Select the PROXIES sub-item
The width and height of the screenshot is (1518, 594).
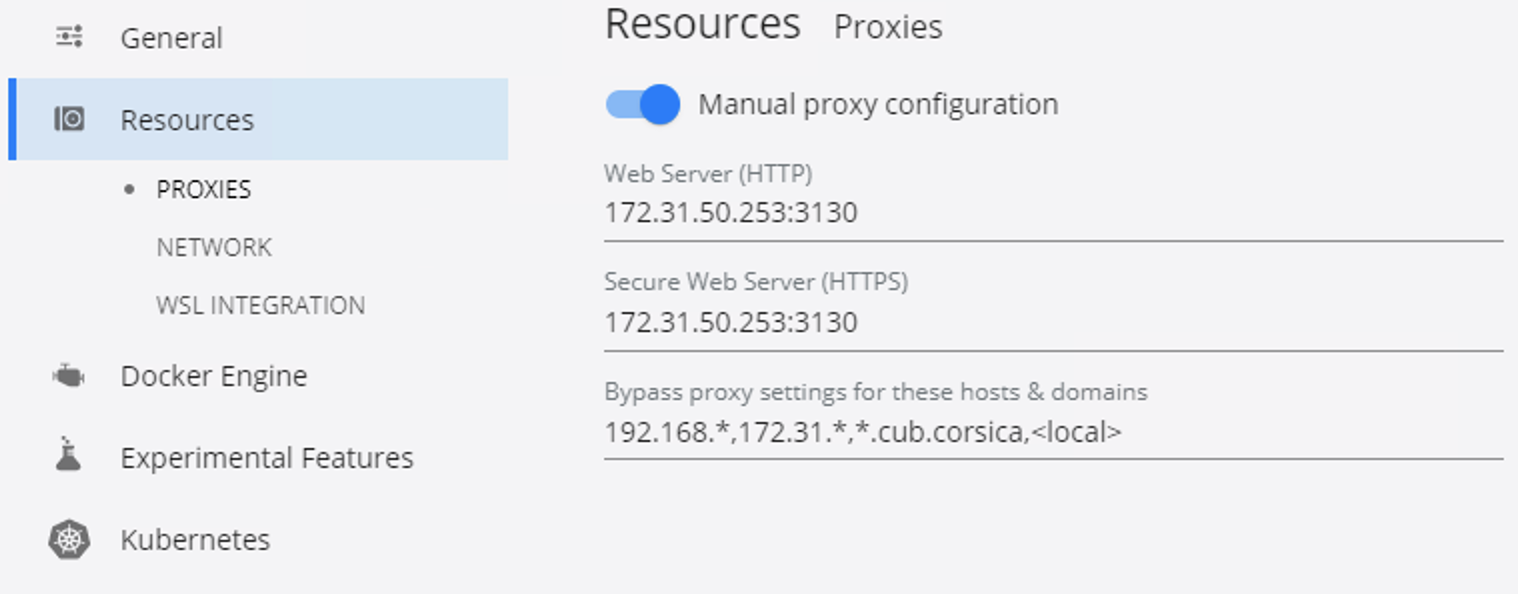(x=204, y=189)
